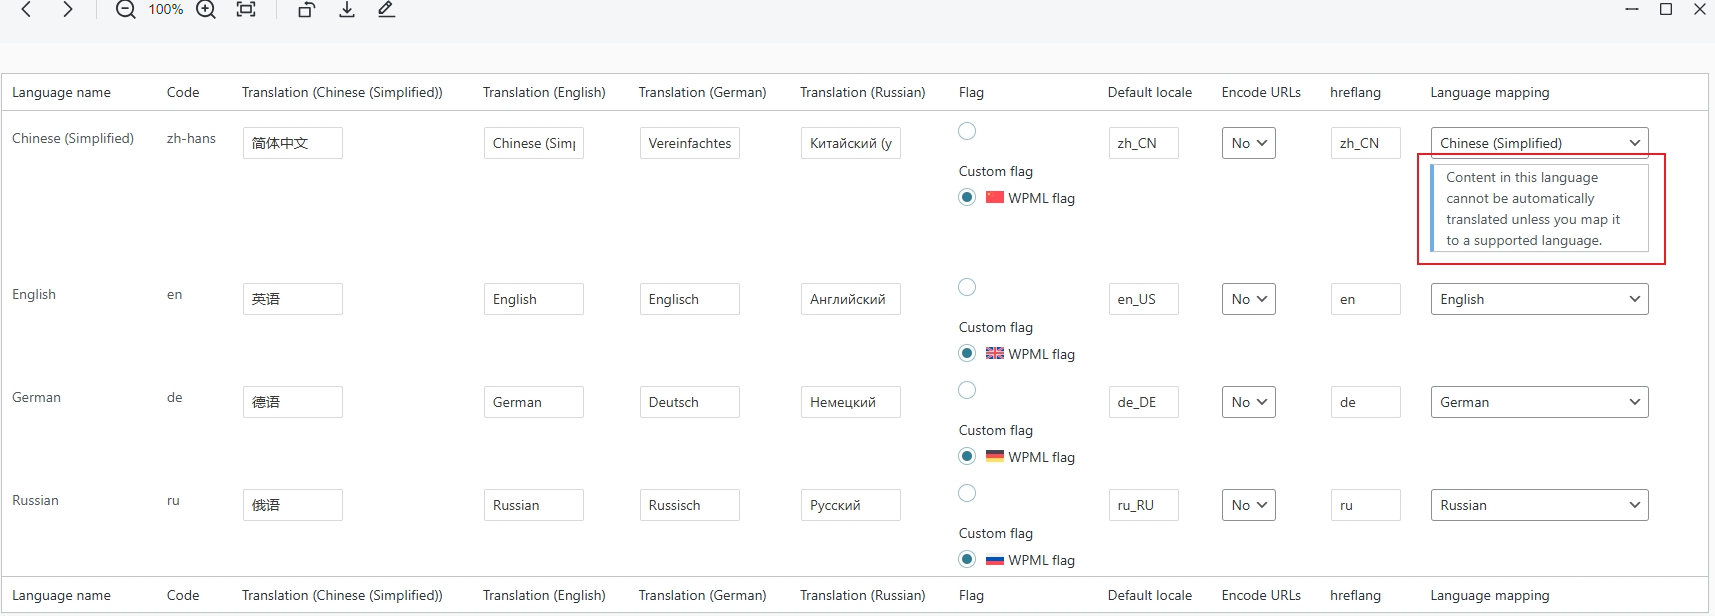Screen dimensions: 1715x616
Task: Go to the previous image
Action: click(x=27, y=10)
